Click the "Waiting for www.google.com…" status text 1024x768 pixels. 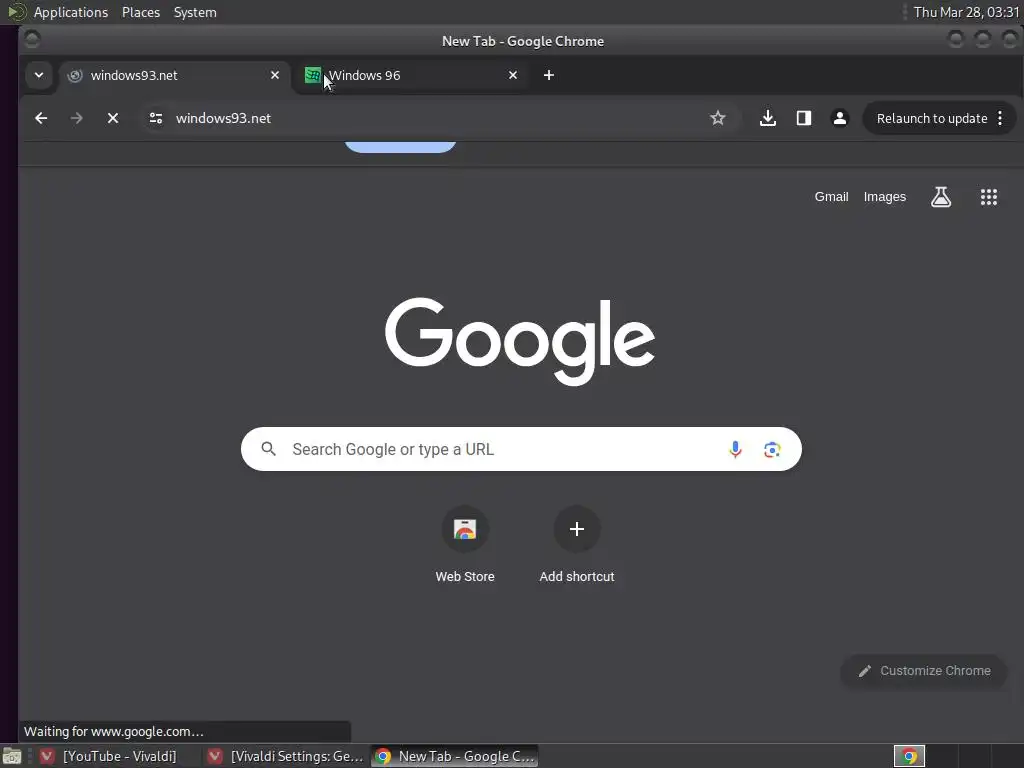pyautogui.click(x=114, y=731)
